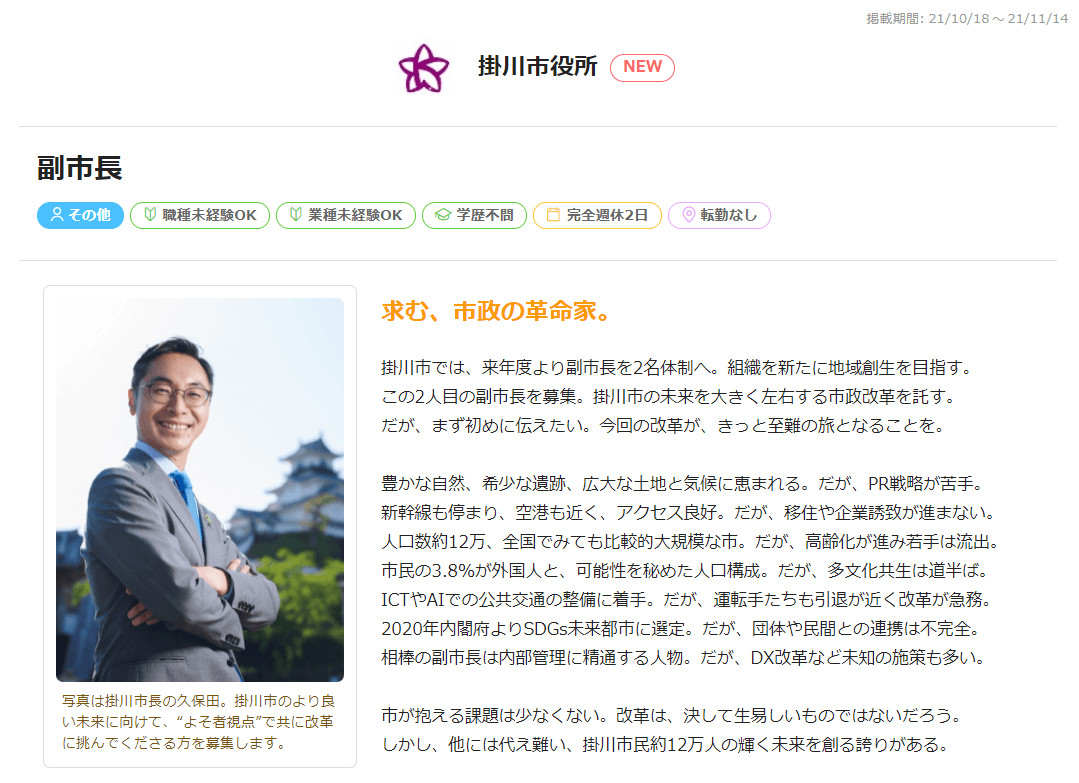This screenshot has width=1079, height=783.
Task: Click the person icon in その他 tag
Action: pos(57,215)
